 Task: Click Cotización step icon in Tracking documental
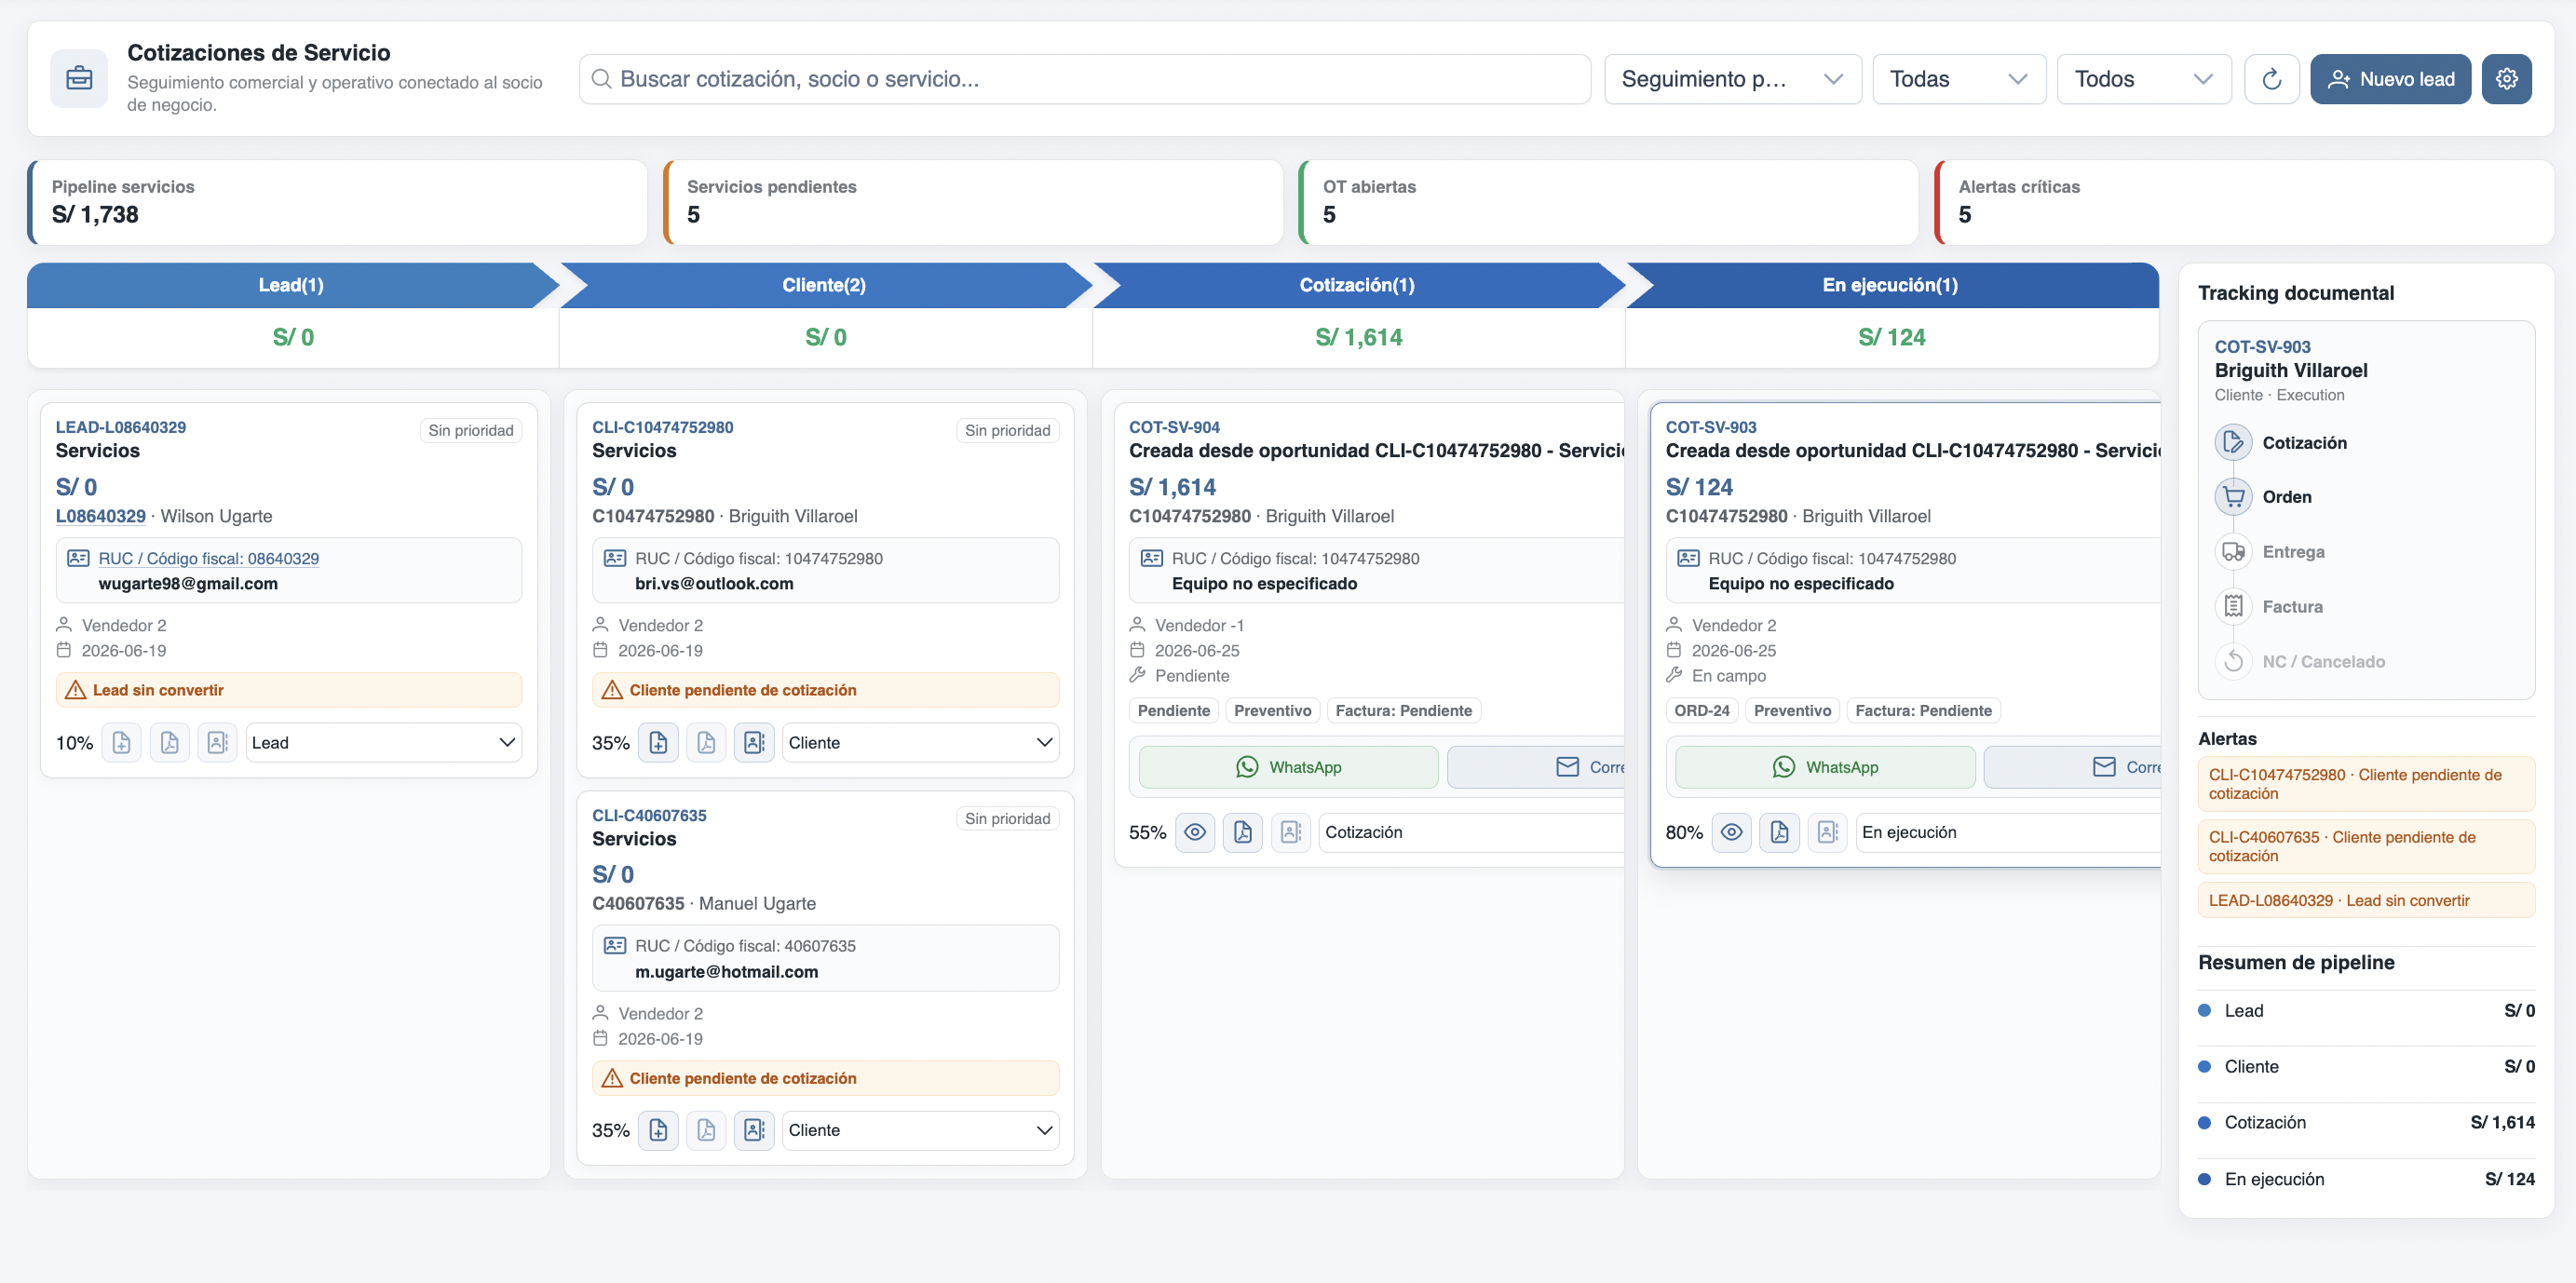2233,442
